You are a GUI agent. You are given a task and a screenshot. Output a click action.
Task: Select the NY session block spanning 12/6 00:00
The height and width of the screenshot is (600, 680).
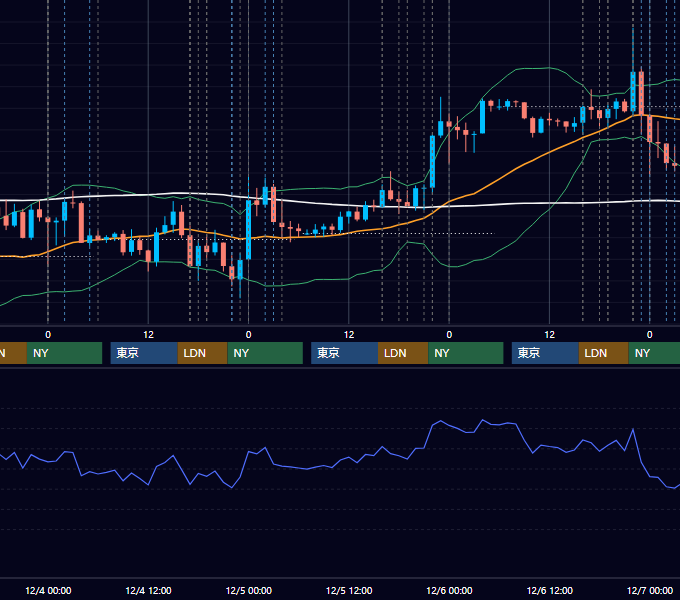coord(466,353)
